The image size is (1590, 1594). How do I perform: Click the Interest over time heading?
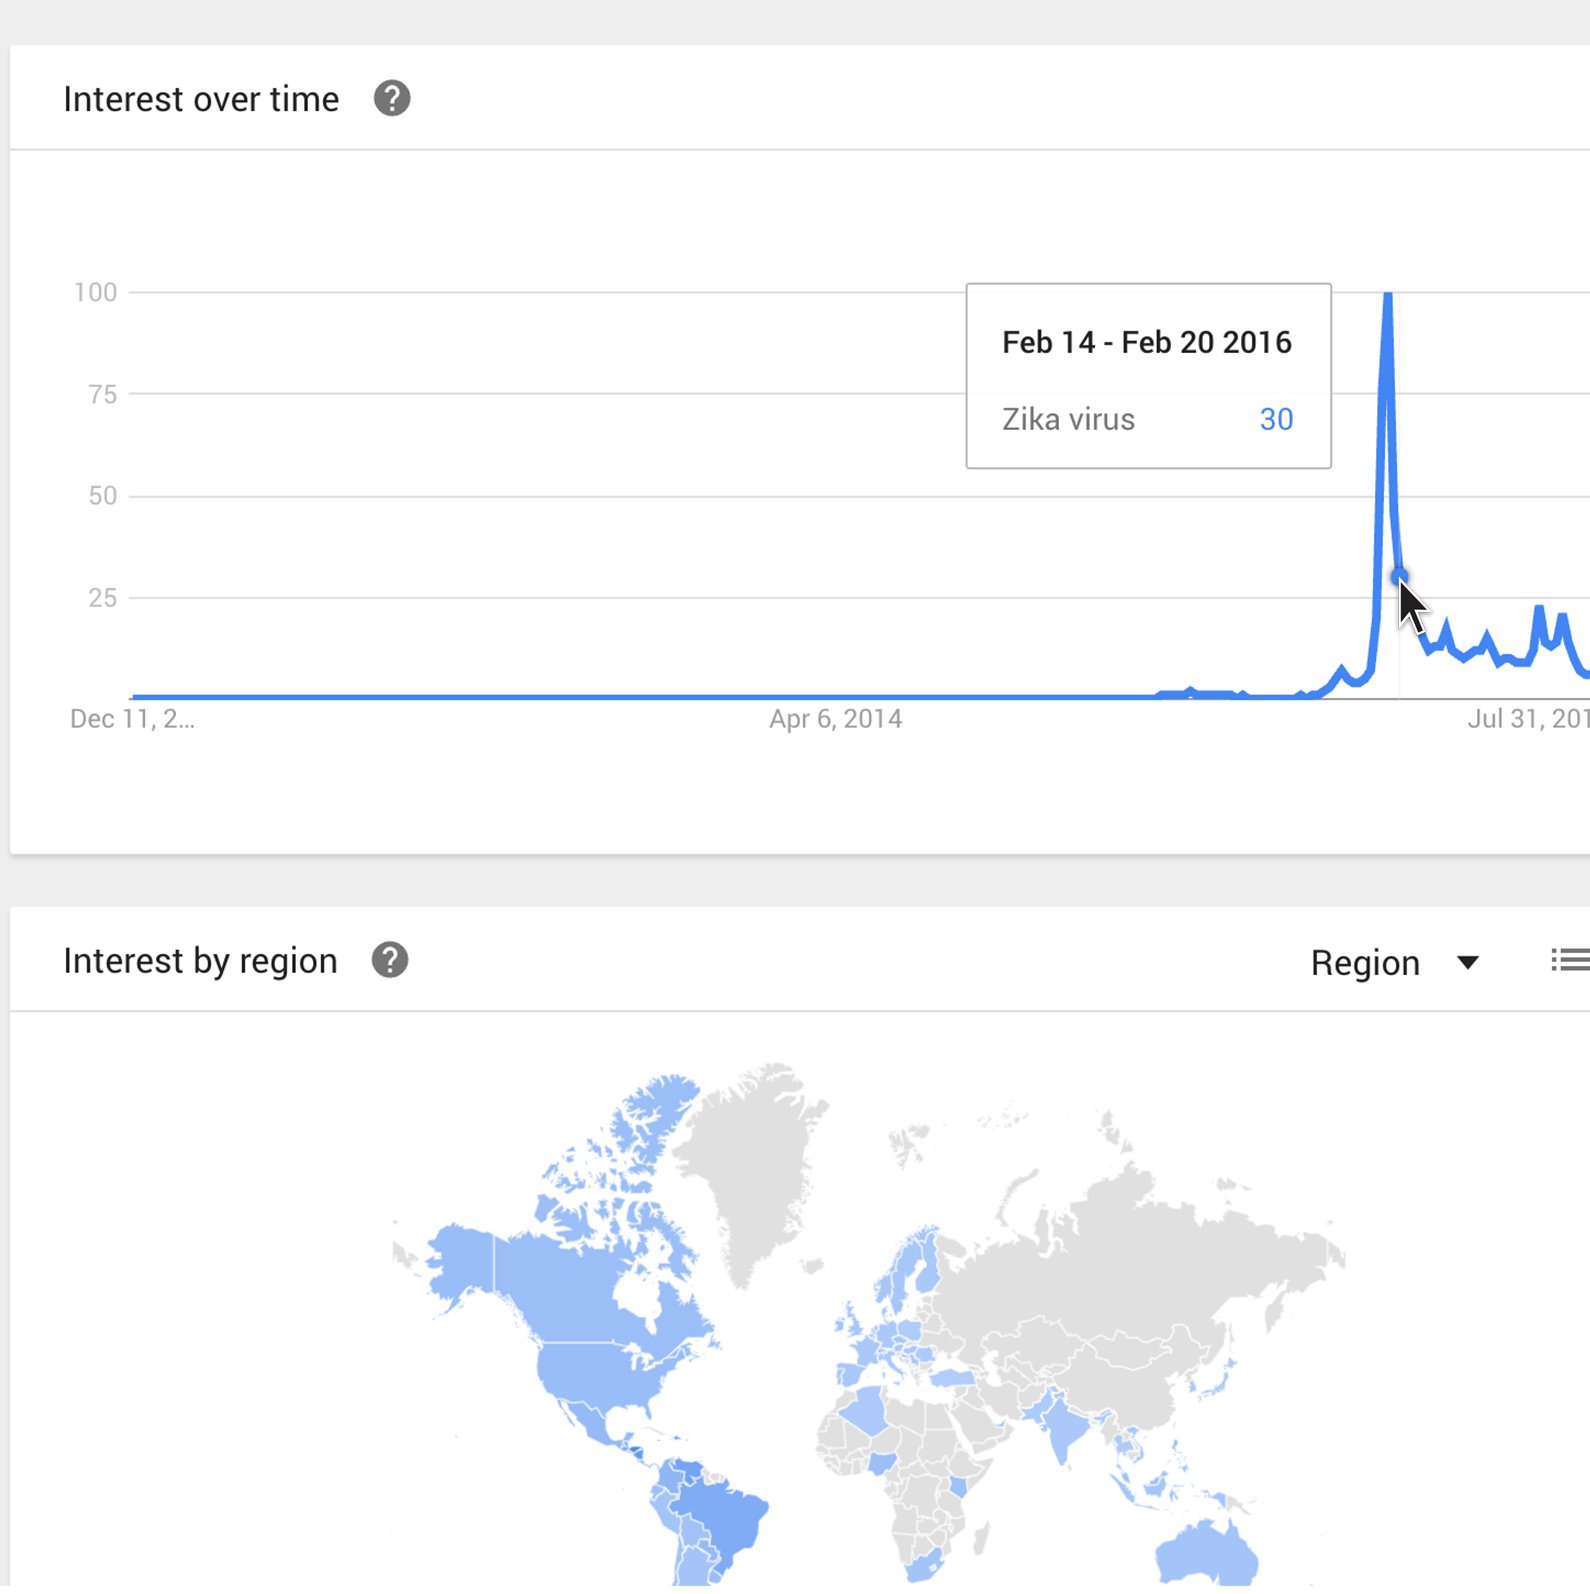[201, 99]
